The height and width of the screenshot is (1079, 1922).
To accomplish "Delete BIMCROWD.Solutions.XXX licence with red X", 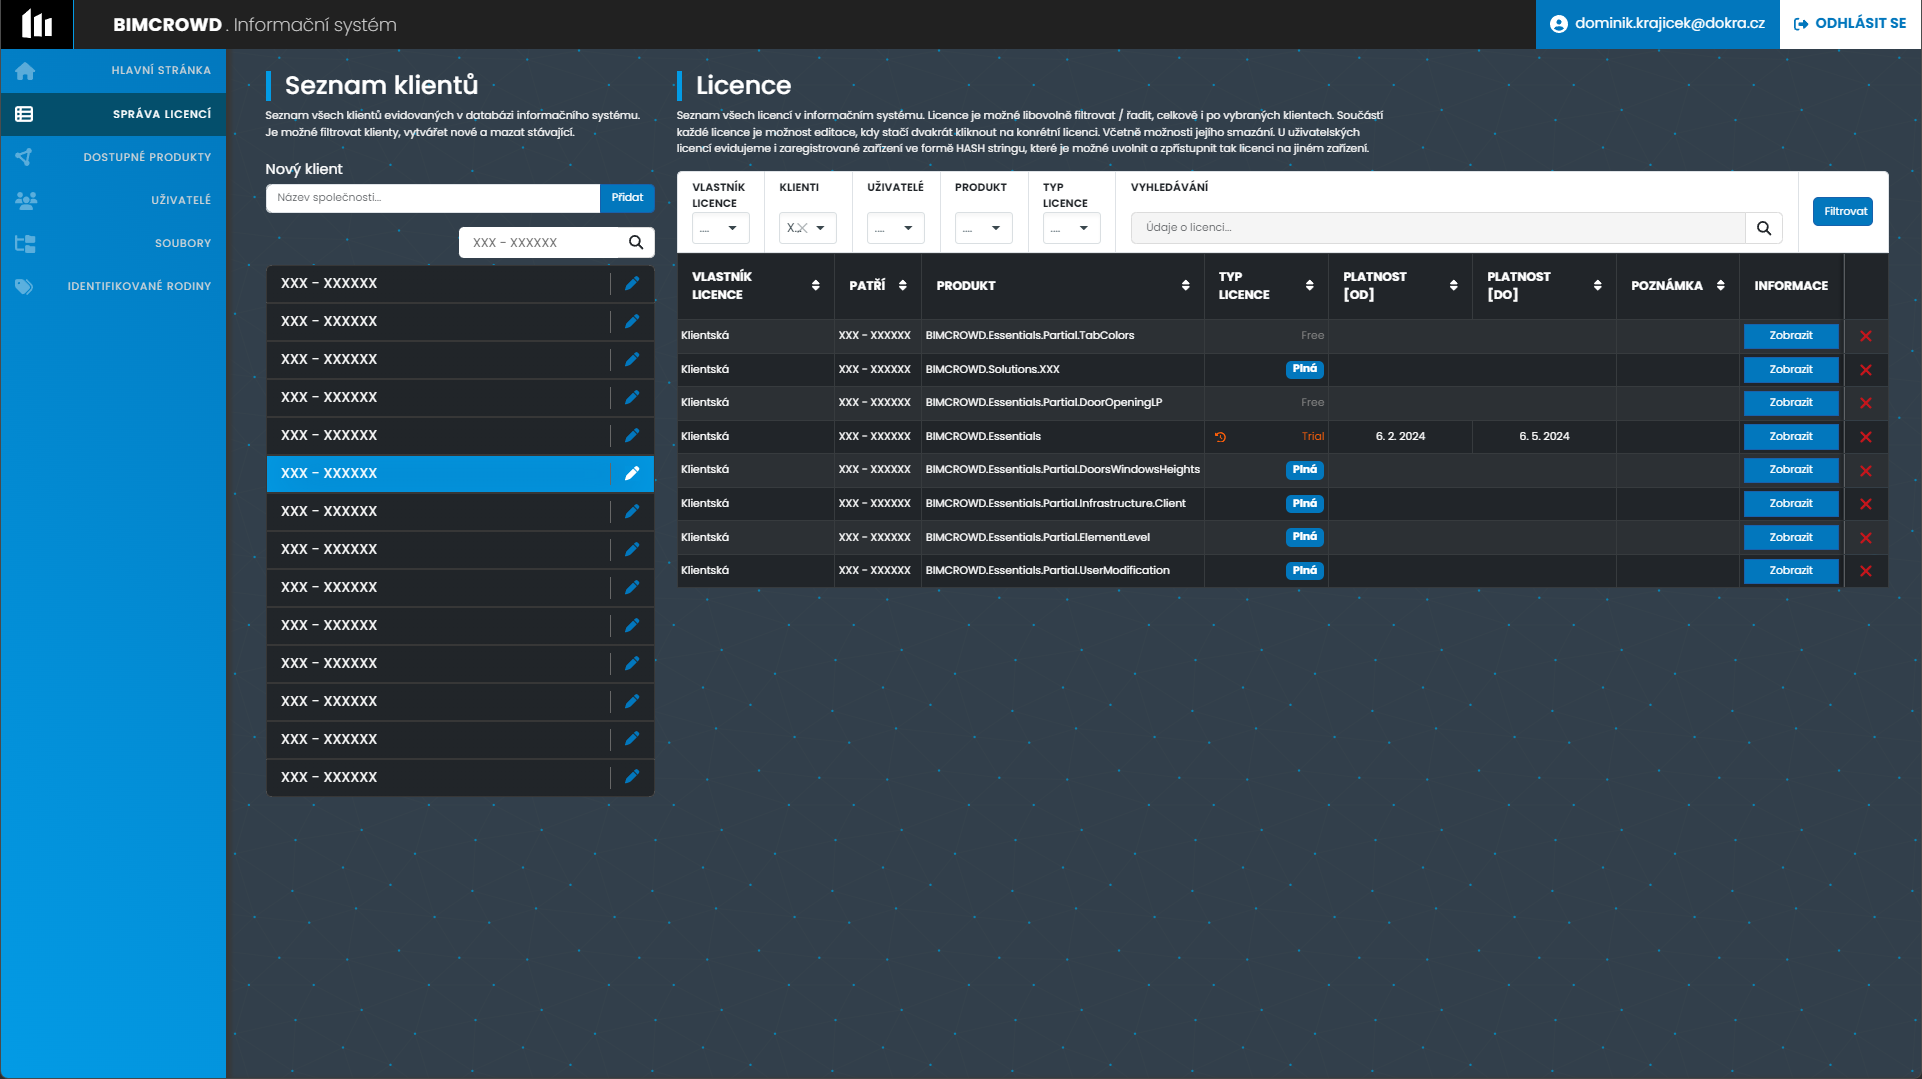I will pos(1866,371).
